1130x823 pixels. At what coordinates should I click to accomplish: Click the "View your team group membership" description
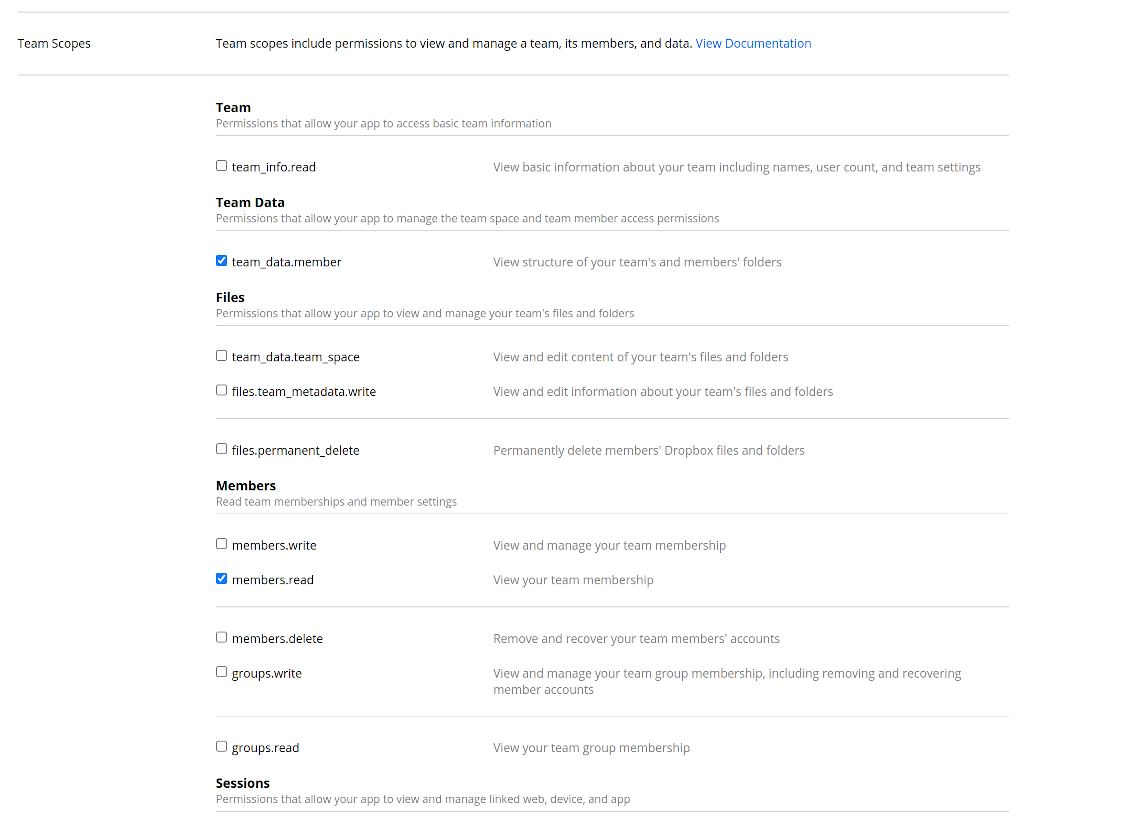pyautogui.click(x=591, y=748)
